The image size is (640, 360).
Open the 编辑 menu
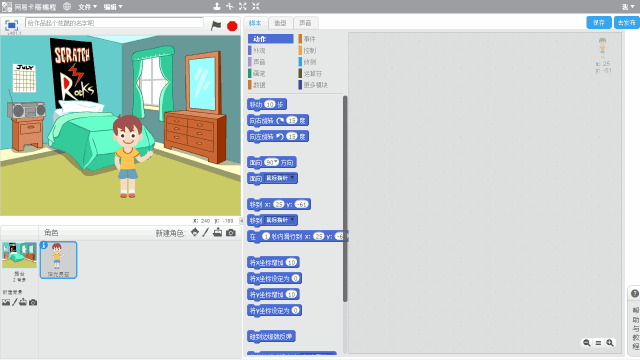pyautogui.click(x=113, y=7)
